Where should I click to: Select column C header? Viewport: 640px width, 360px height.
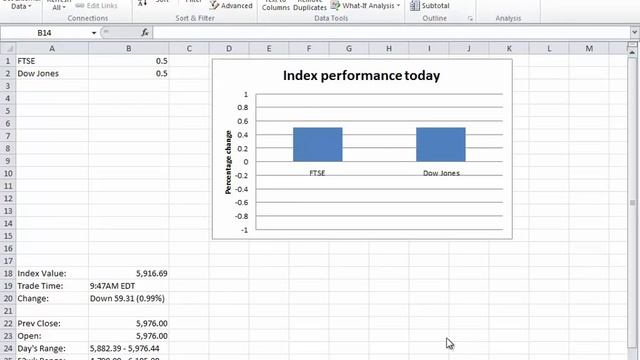click(x=189, y=48)
